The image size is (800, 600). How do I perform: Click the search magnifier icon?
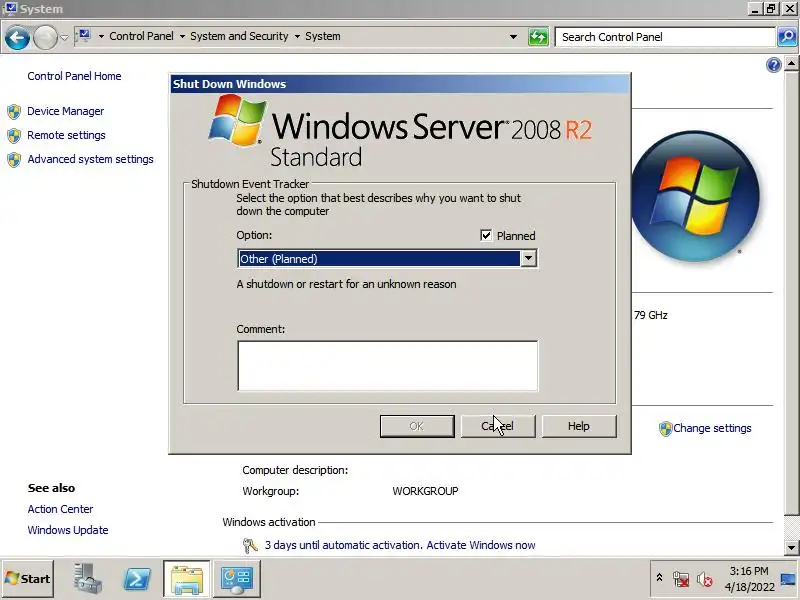tap(787, 37)
